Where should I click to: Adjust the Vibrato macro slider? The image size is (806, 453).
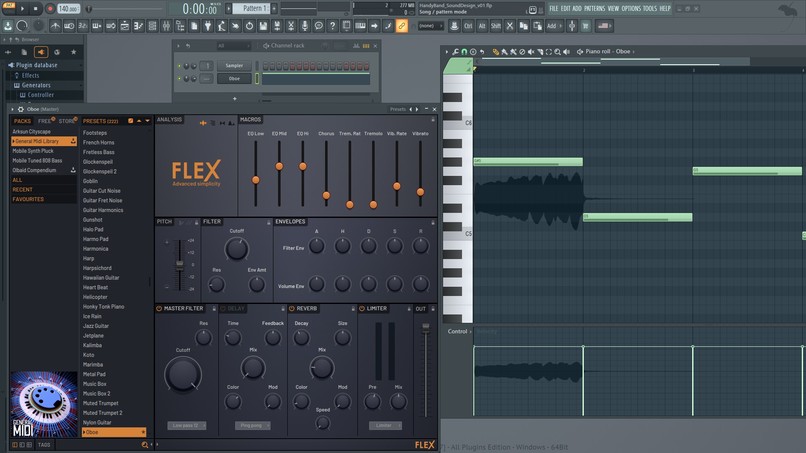coord(420,192)
